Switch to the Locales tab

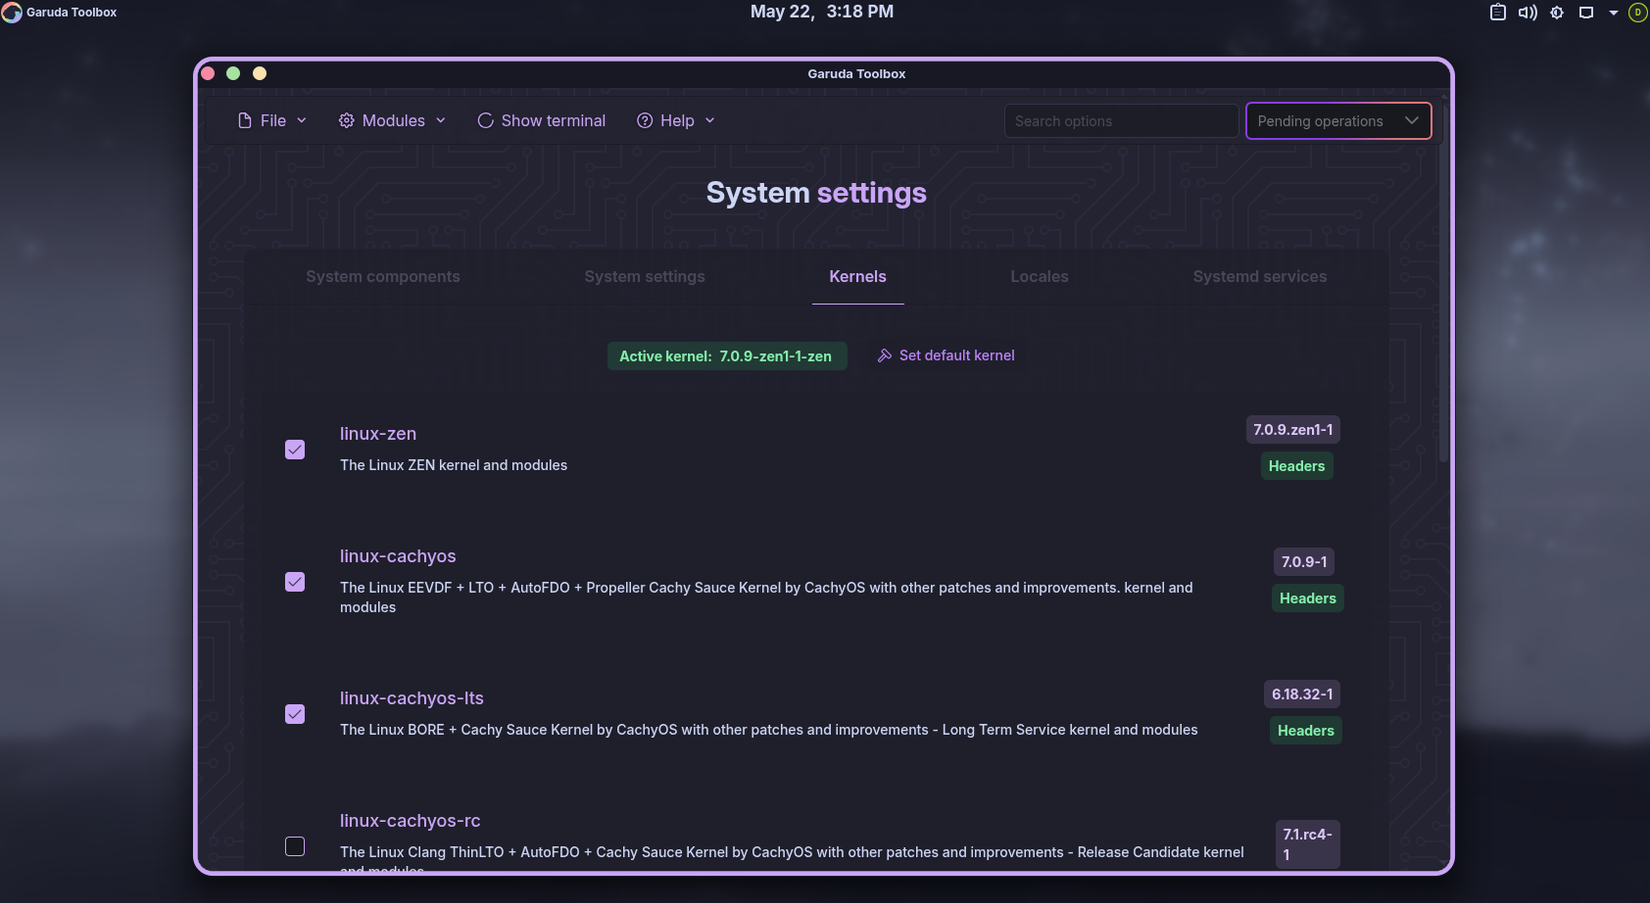[1039, 277]
